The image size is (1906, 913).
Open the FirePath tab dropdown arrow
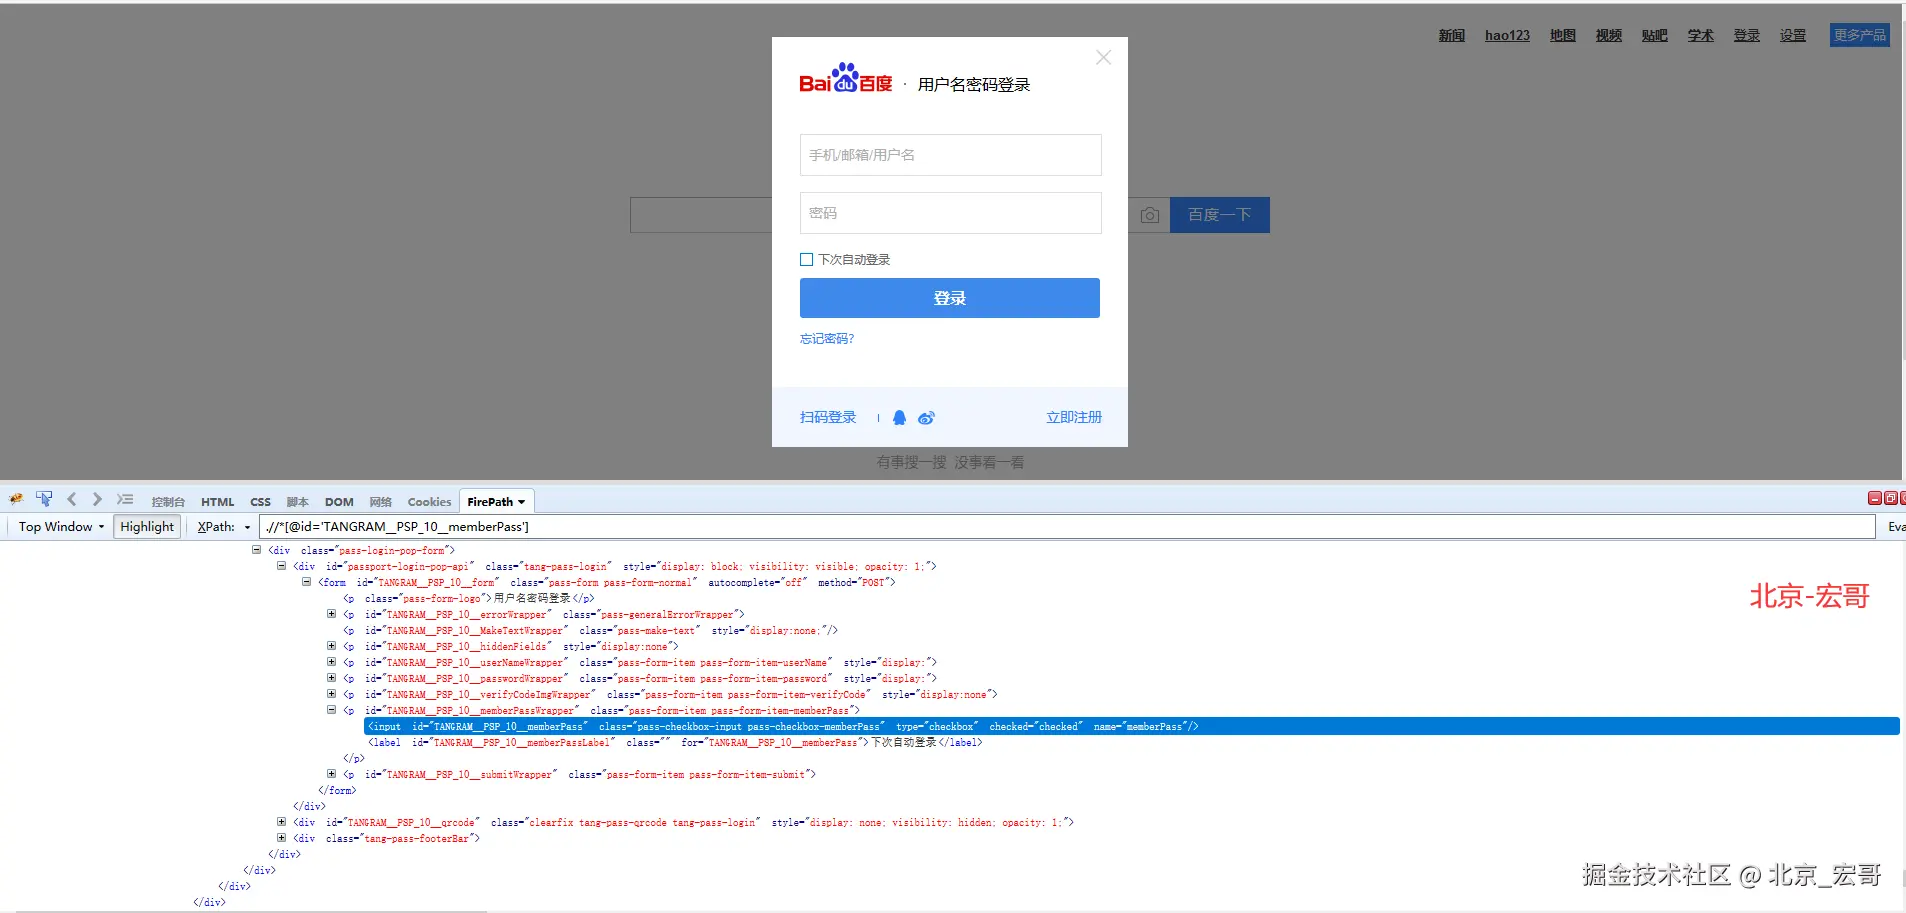521,502
